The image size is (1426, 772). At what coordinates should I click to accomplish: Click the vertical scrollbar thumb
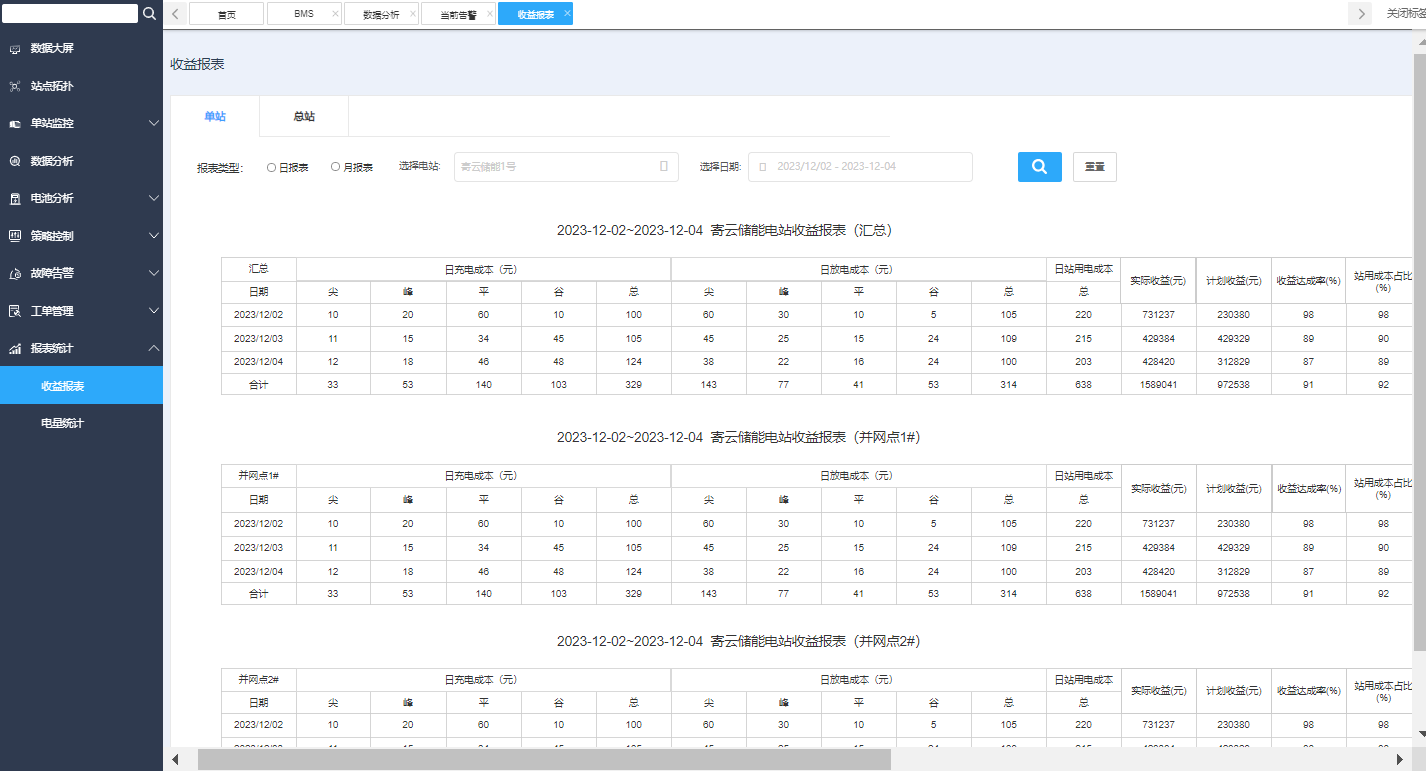coord(1420,352)
